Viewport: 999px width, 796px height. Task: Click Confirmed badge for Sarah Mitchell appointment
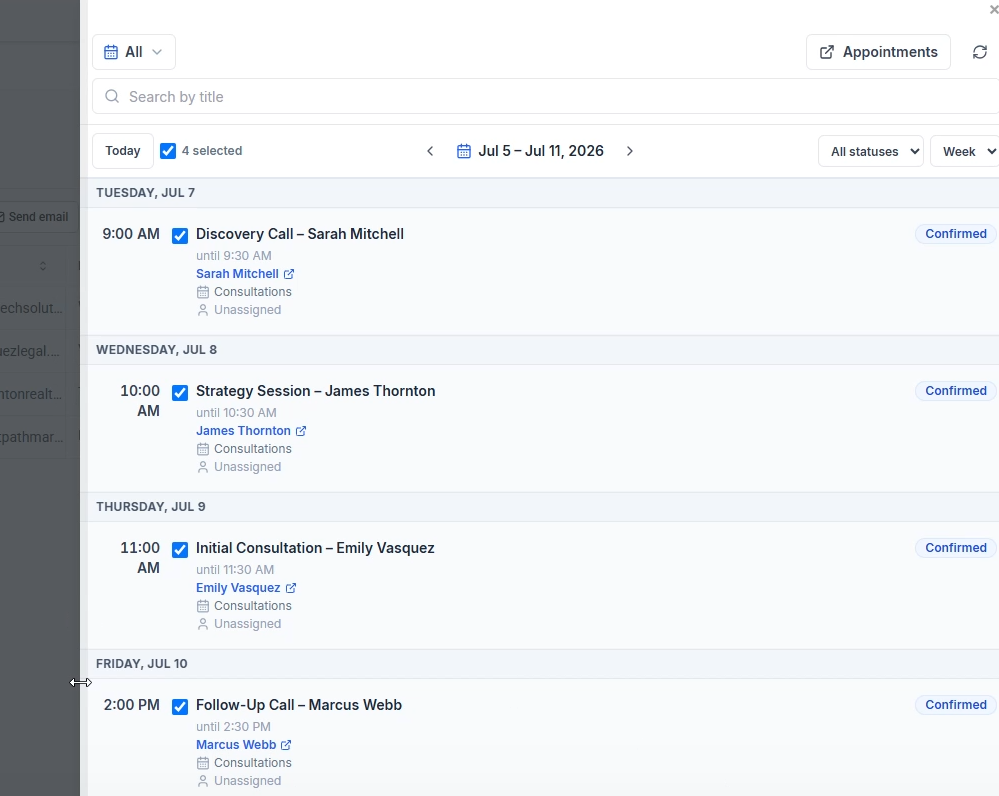click(x=956, y=234)
